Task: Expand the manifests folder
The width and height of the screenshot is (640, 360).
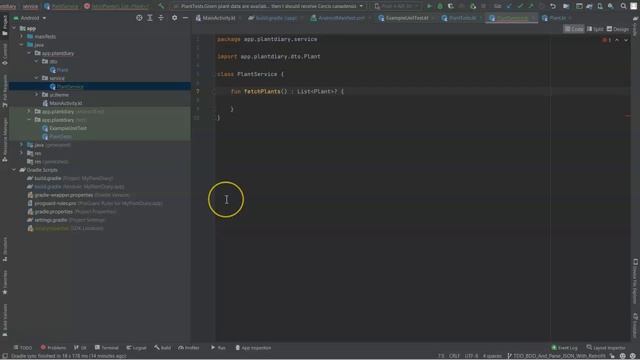Action: (22, 36)
